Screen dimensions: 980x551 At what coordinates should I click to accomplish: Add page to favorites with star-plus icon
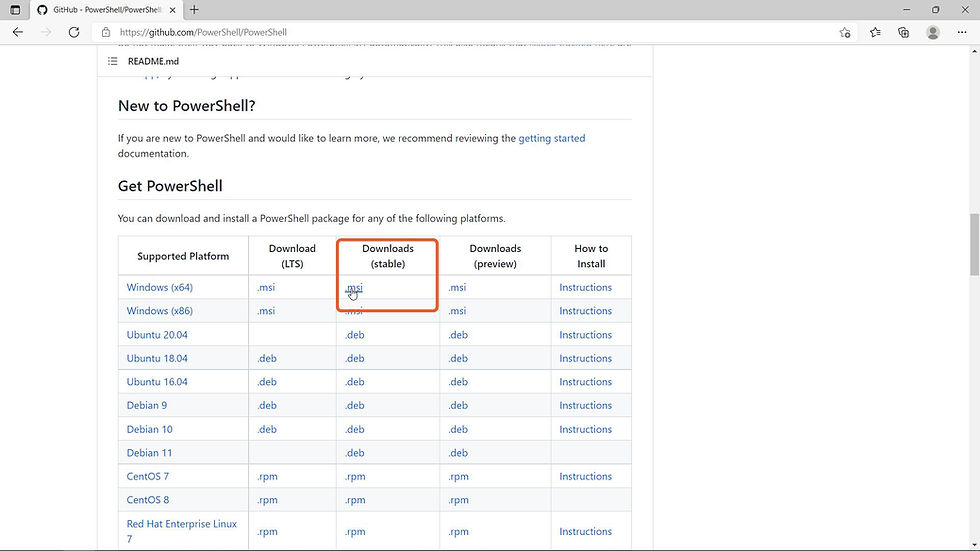[845, 32]
